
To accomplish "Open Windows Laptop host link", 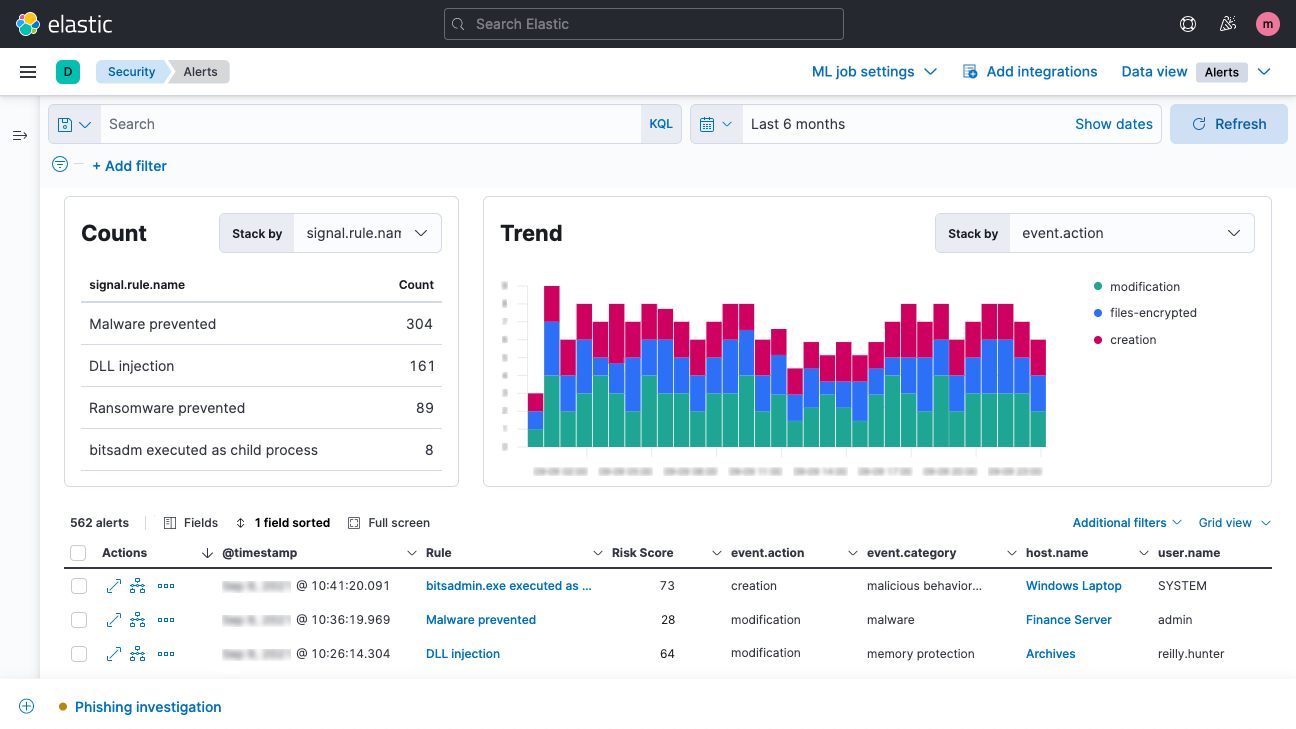I will click(x=1074, y=586).
